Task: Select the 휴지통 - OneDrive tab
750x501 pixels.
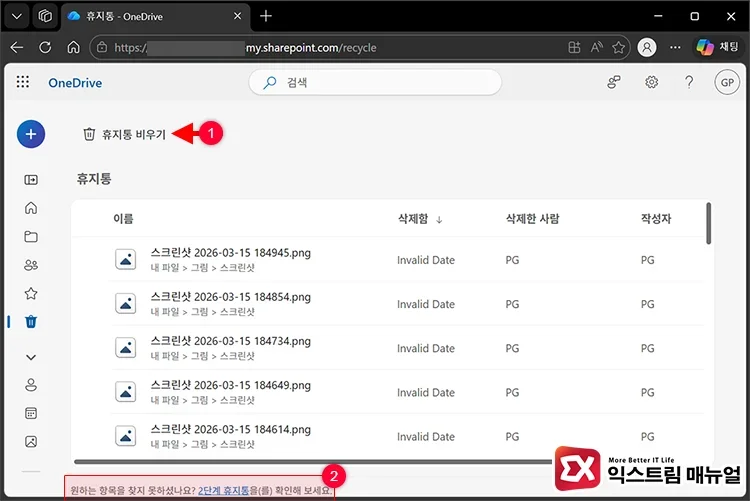Action: (x=153, y=16)
